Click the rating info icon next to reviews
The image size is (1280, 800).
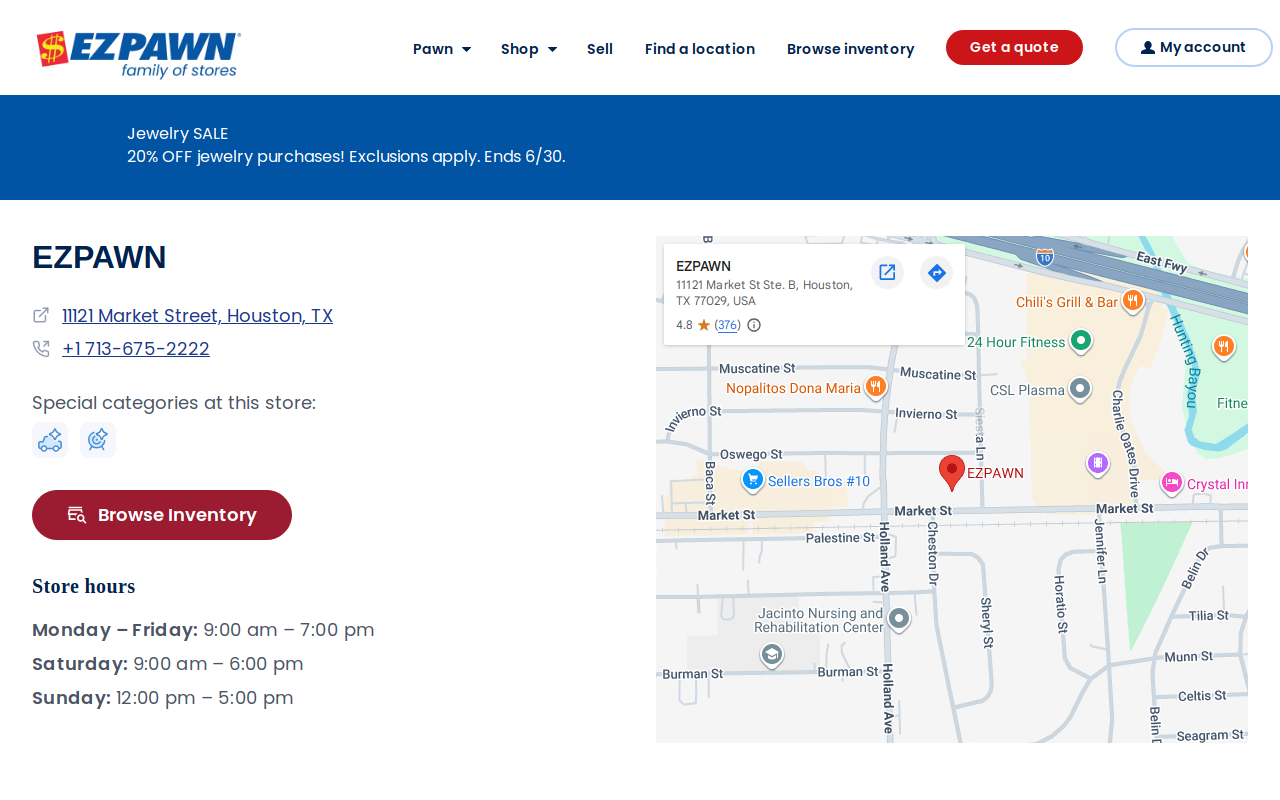tap(754, 325)
